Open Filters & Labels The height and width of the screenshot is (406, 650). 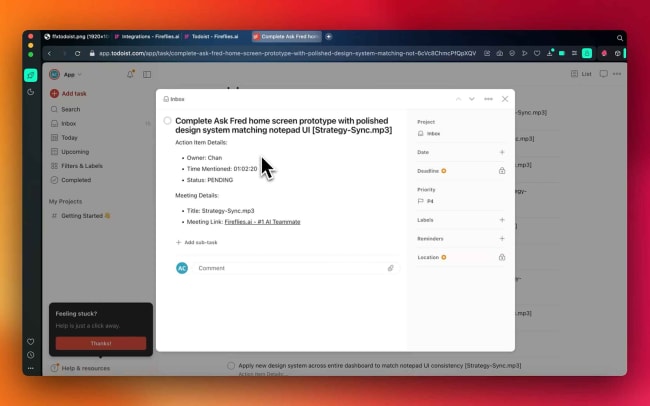point(77,166)
